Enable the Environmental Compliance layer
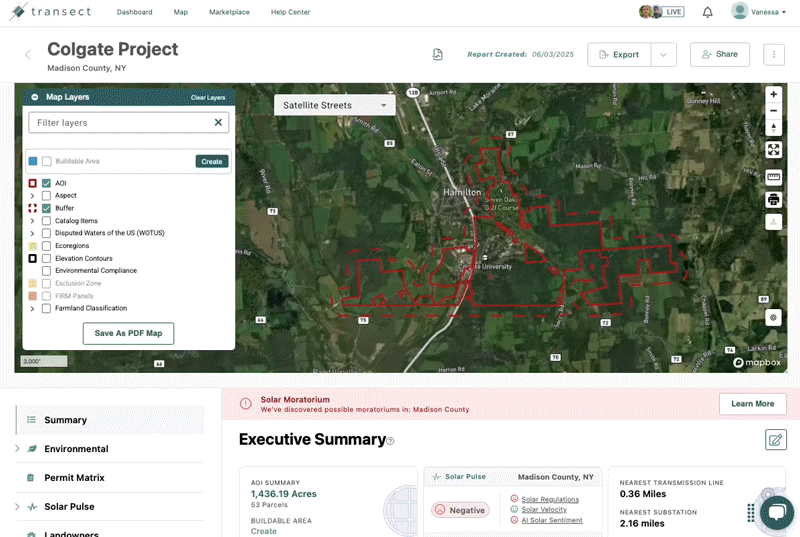Image resolution: width=800 pixels, height=537 pixels. pyautogui.click(x=46, y=271)
